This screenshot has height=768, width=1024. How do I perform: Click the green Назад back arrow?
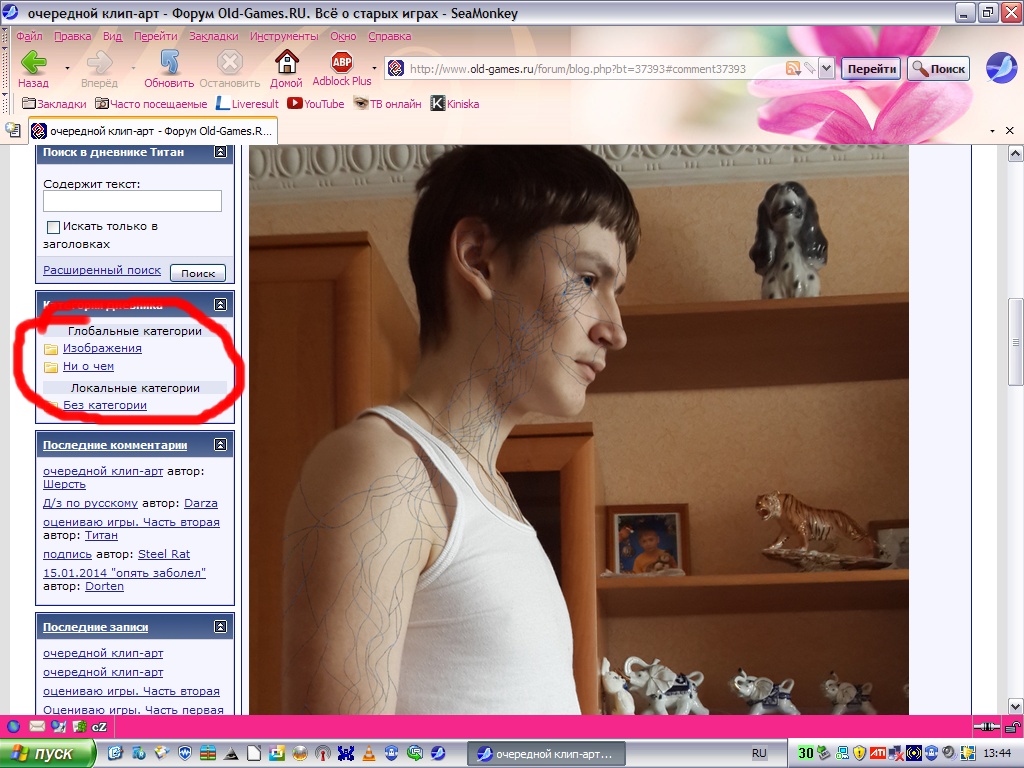(x=33, y=63)
